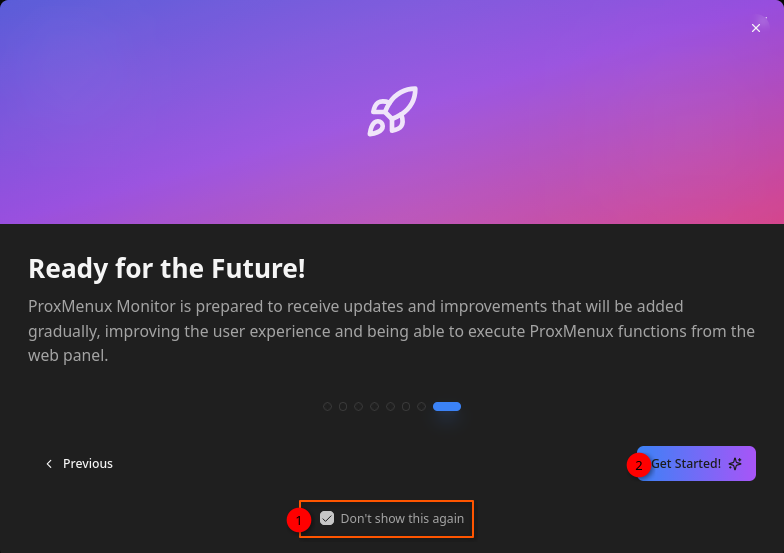
Task: Switch to the fifth pagination dot
Action: click(x=390, y=407)
